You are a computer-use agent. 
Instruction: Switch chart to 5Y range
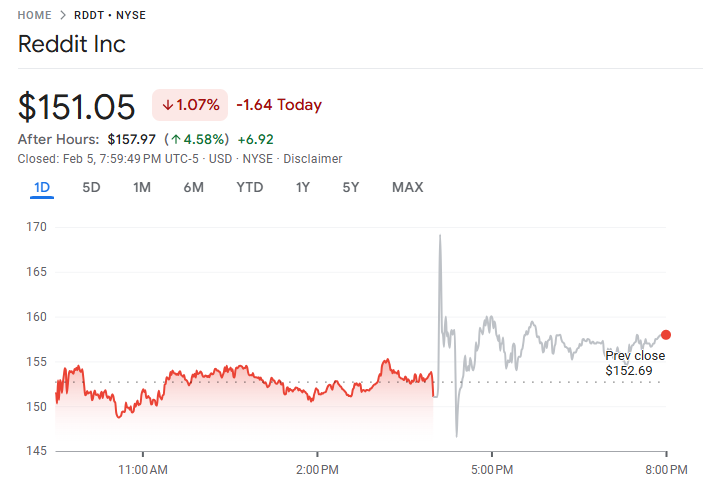pos(351,187)
